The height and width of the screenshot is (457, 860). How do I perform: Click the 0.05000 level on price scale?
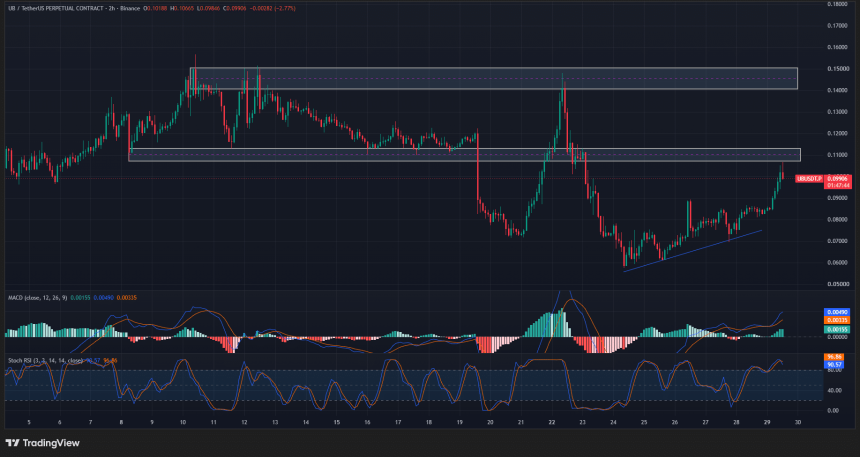837,284
